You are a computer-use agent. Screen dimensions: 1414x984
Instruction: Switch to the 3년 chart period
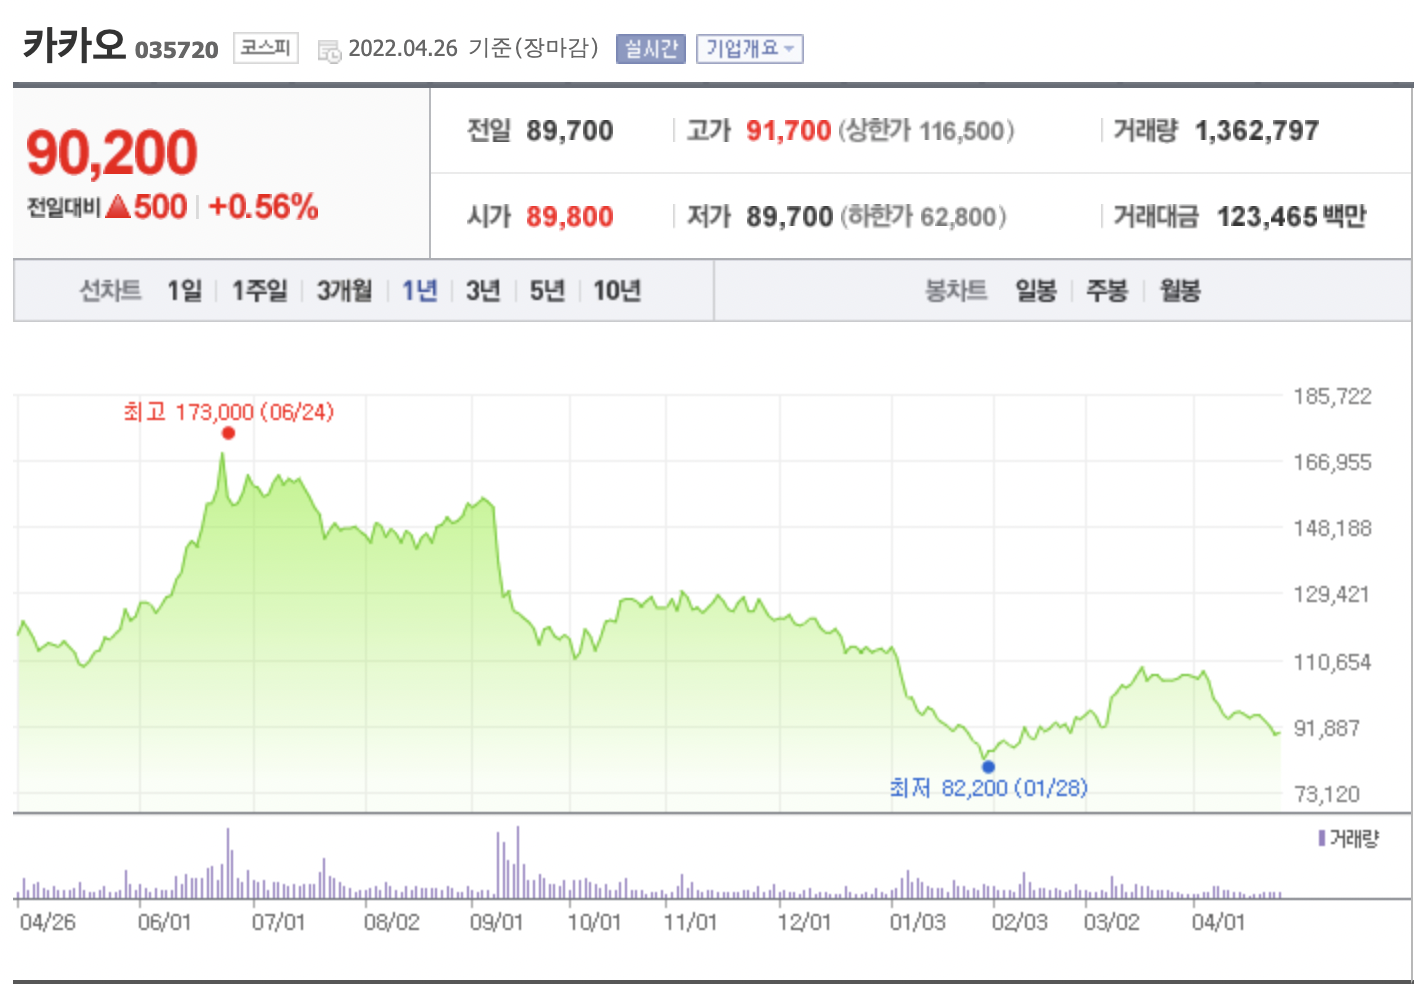[x=483, y=291]
